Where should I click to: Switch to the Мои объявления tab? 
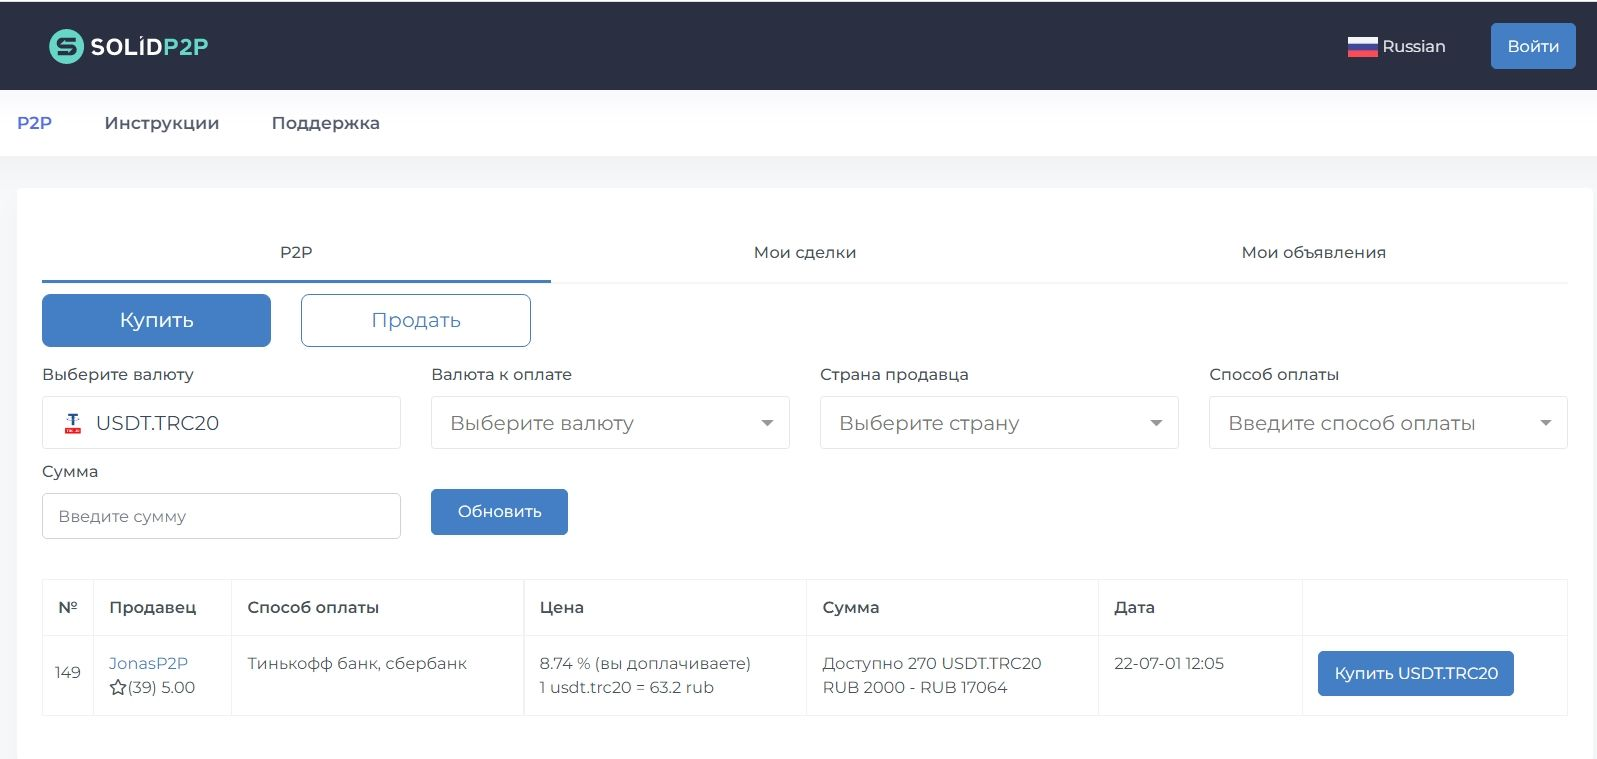(x=1313, y=252)
